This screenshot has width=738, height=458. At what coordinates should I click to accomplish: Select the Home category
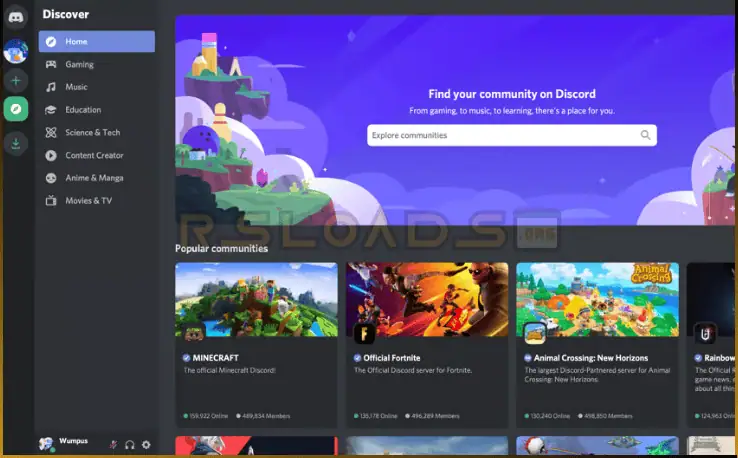click(96, 41)
